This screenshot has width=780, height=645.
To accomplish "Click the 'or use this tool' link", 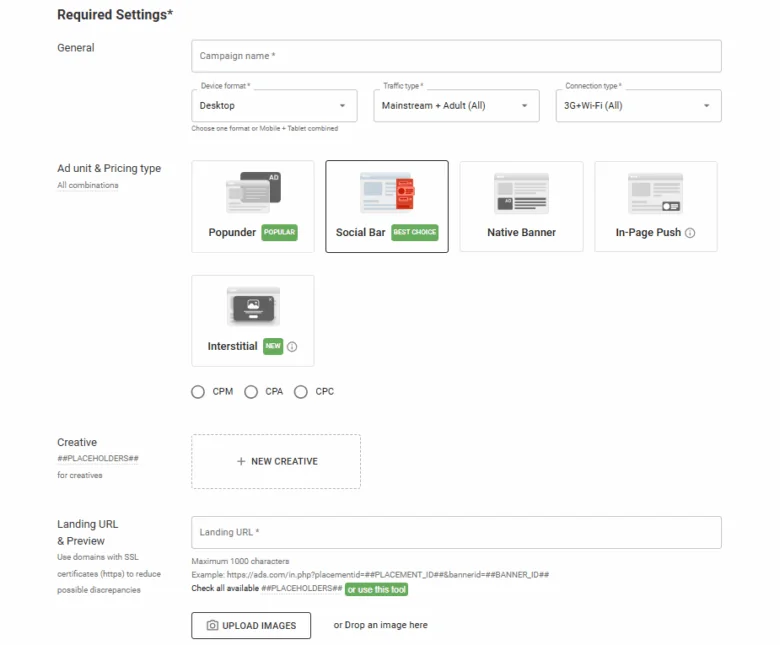I will click(x=376, y=589).
